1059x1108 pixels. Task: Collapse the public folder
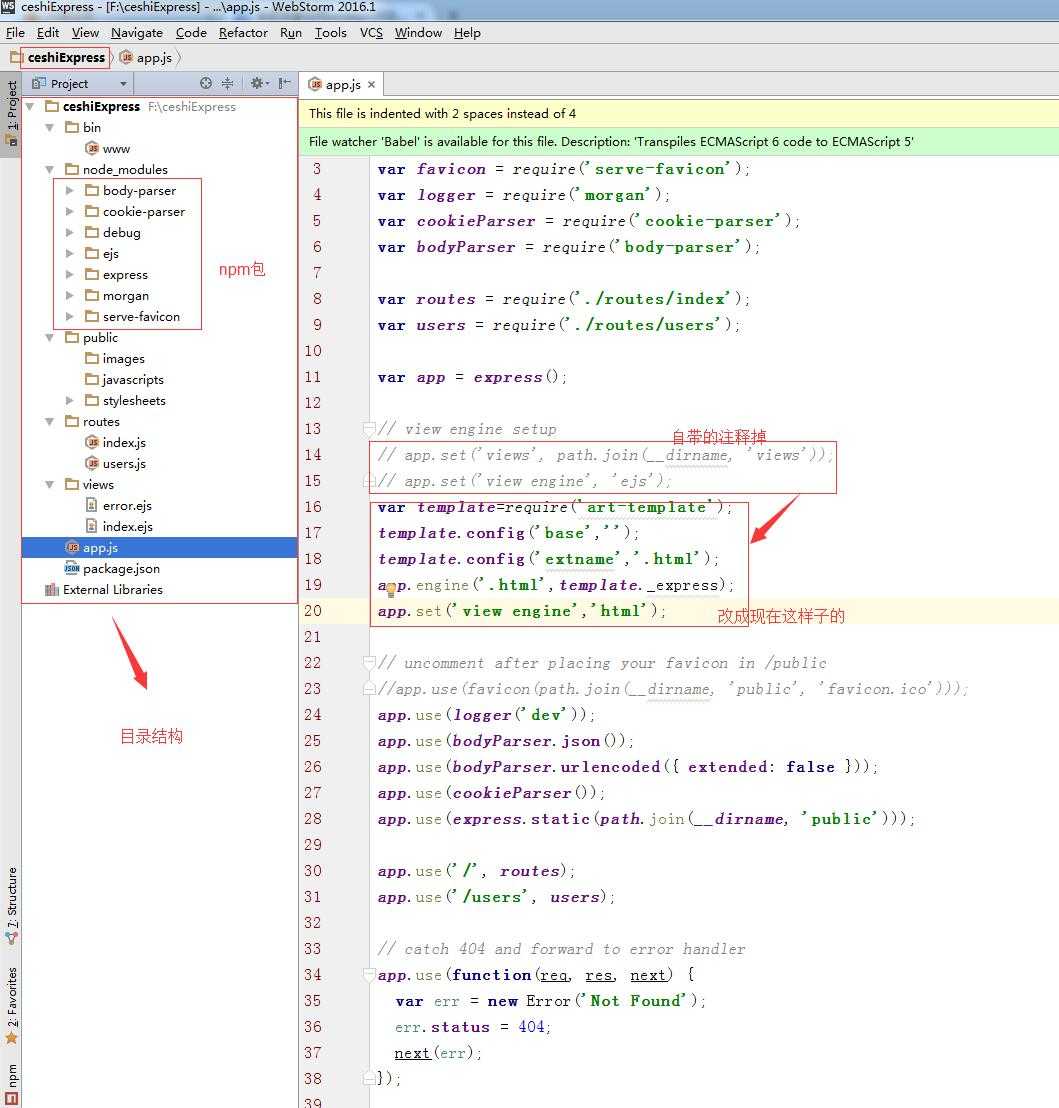[x=49, y=338]
